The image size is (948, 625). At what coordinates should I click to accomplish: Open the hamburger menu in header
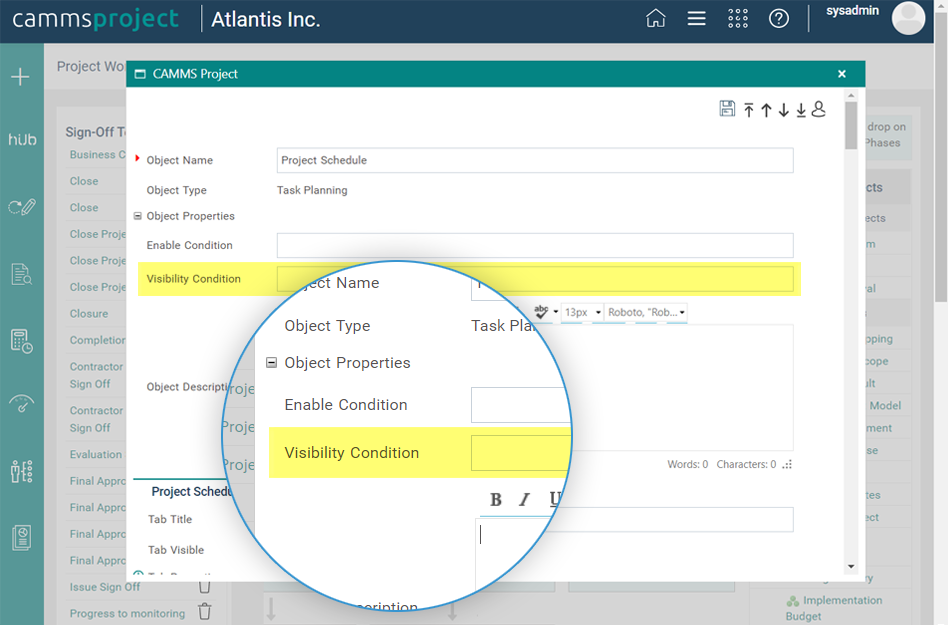(696, 19)
